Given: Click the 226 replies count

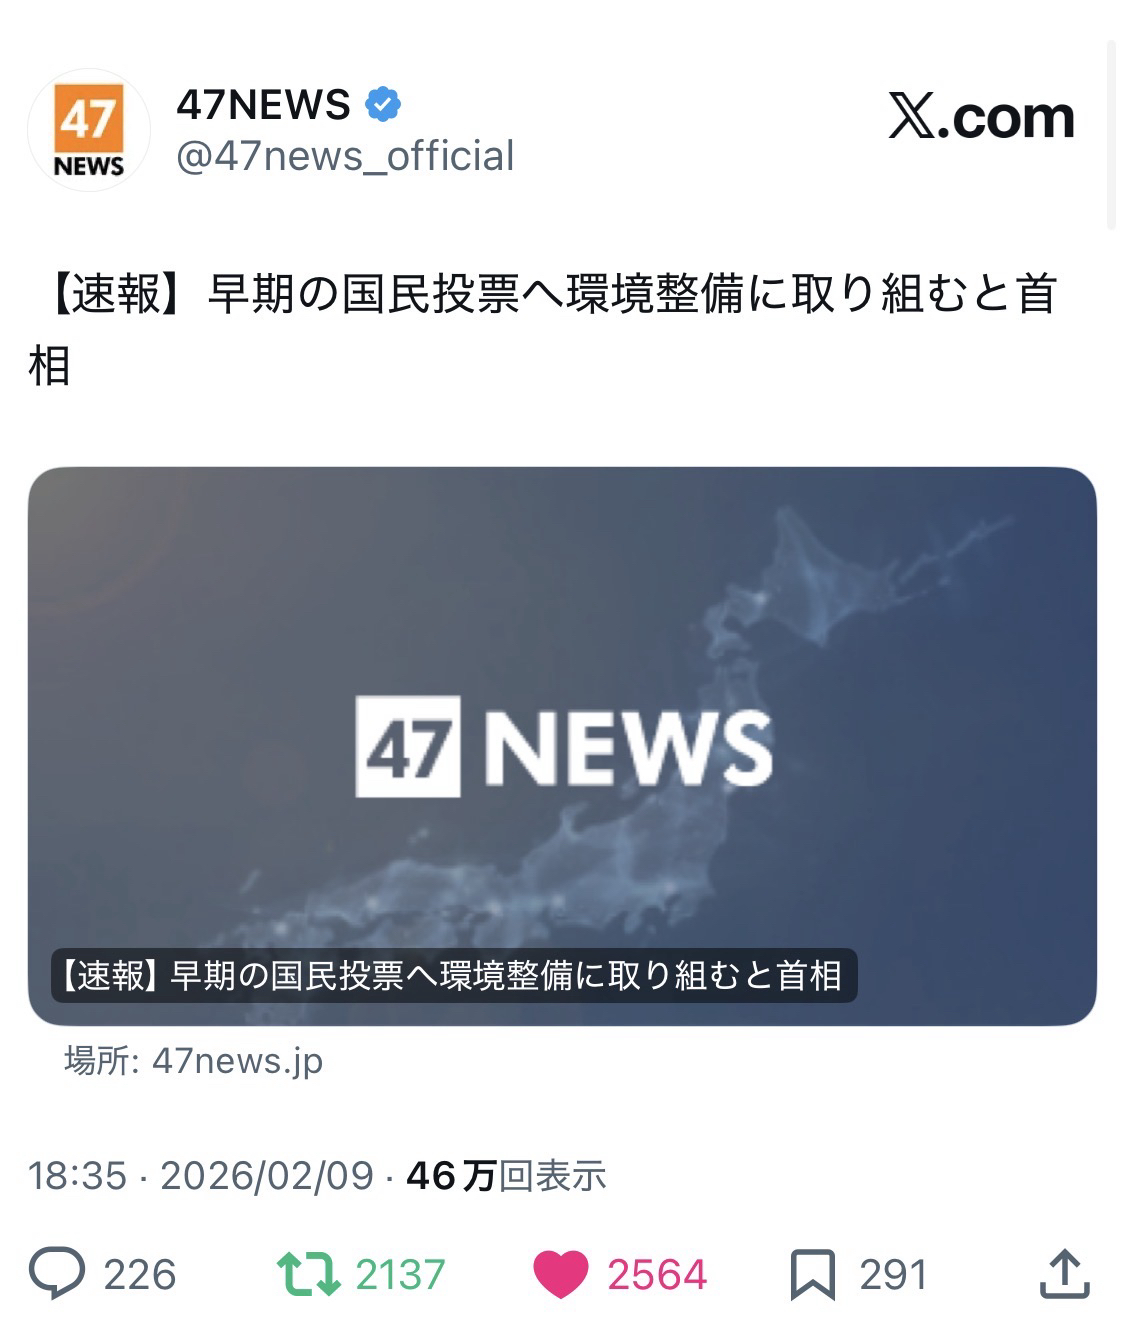Looking at the screenshot, I should pos(140,1275).
